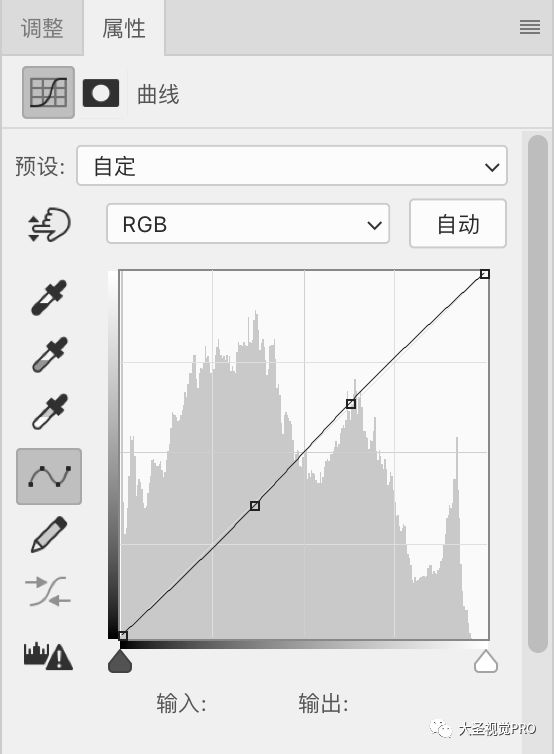Click the smooth curve values icon
Image resolution: width=554 pixels, height=754 pixels.
coord(48,592)
